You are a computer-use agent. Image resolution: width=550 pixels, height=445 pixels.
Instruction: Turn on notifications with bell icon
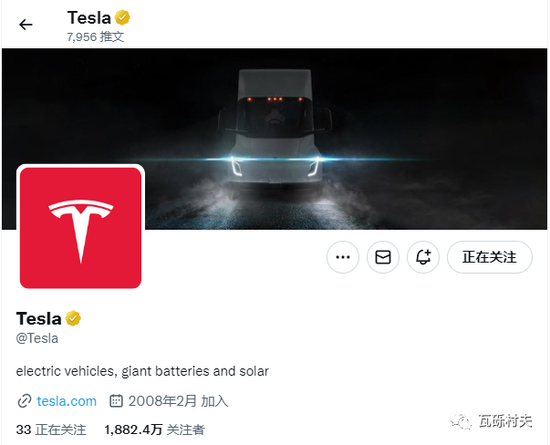(423, 257)
